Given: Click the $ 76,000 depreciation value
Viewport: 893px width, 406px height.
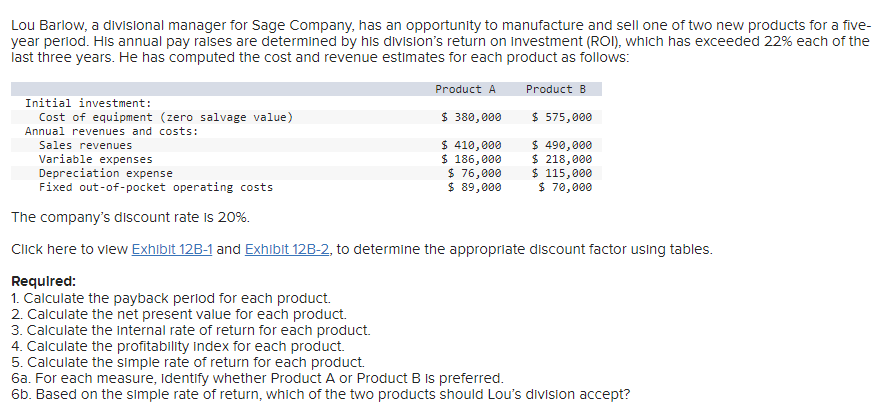Looking at the screenshot, I should (474, 173).
